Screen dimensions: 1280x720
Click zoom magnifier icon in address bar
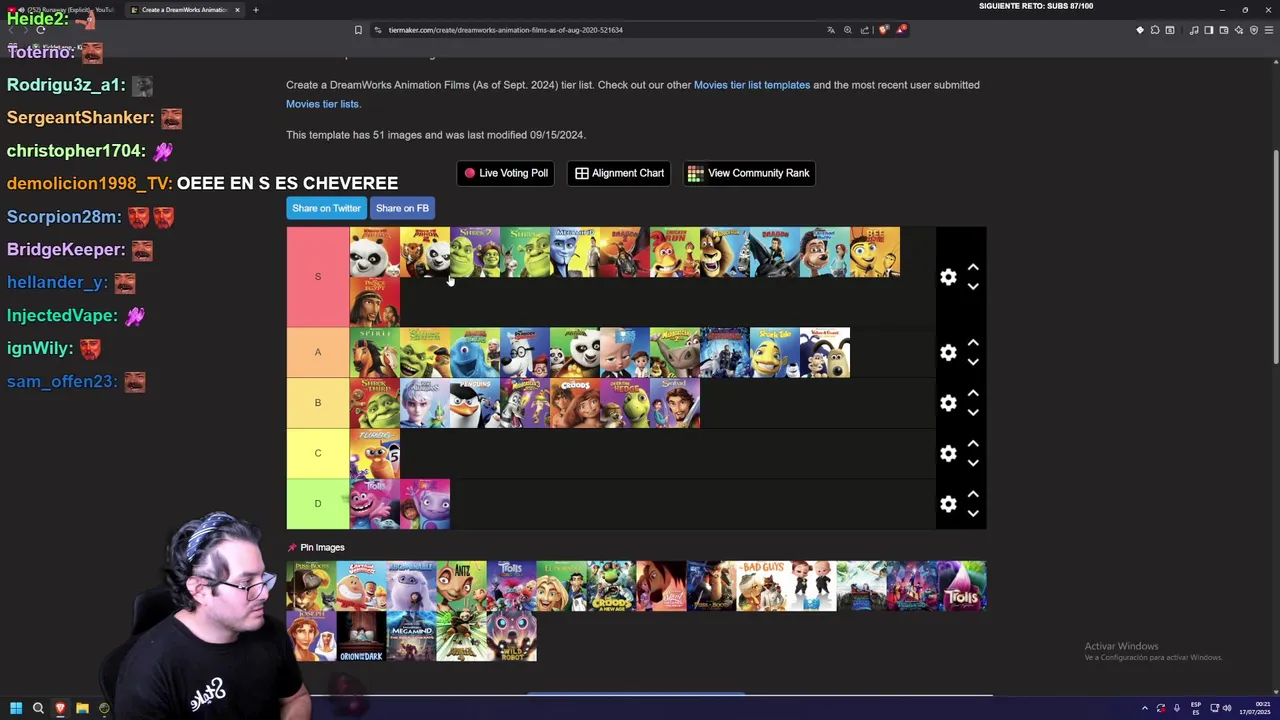848,30
